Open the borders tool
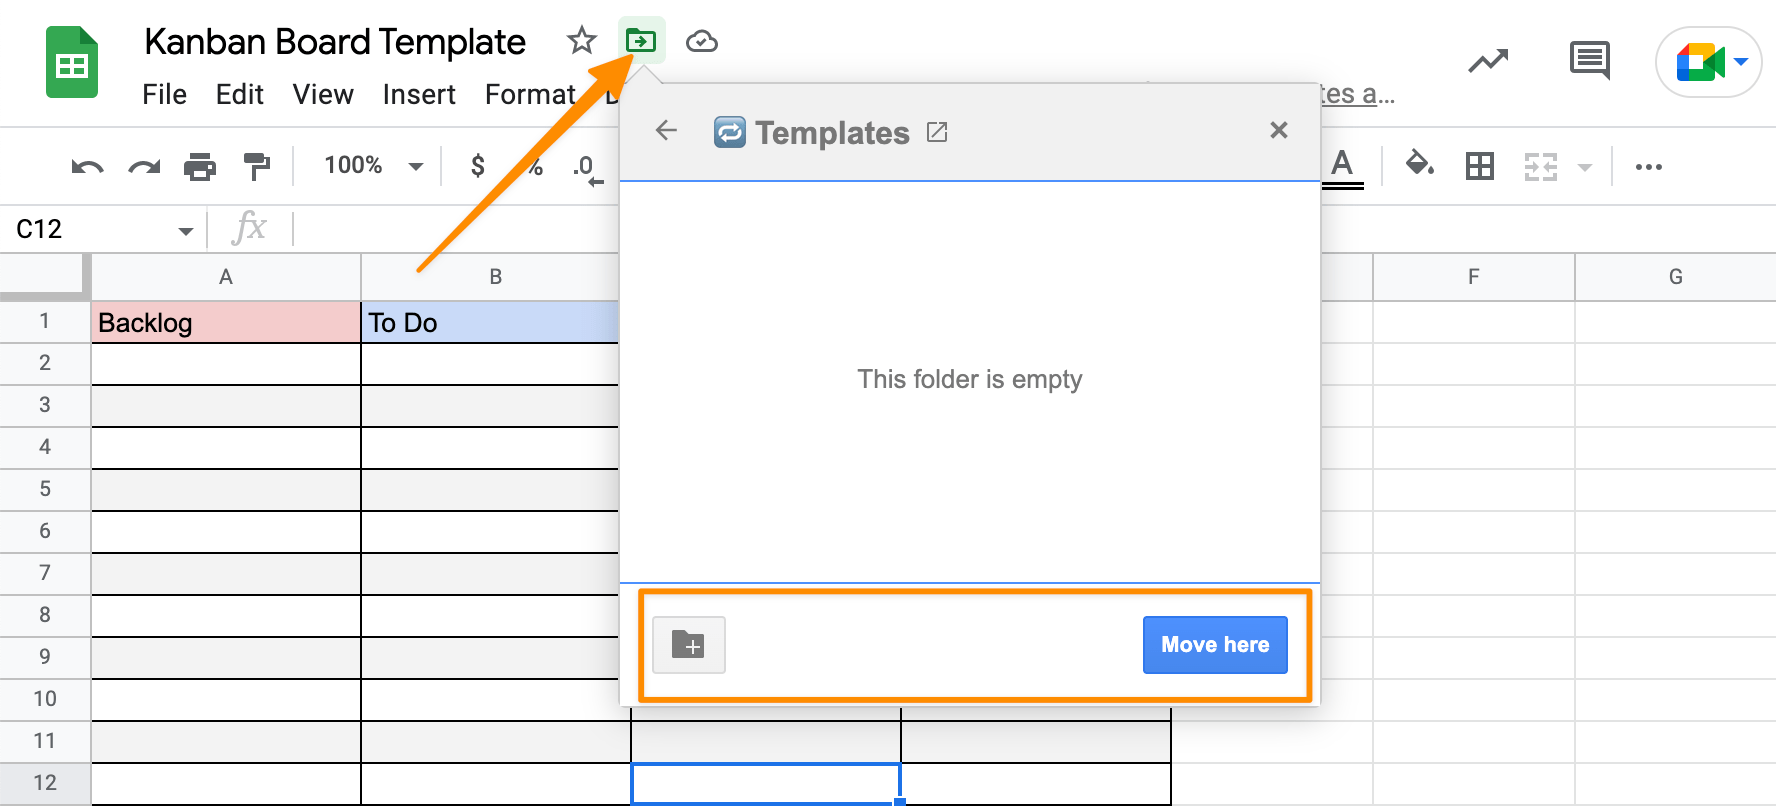The width and height of the screenshot is (1776, 806). [1479, 166]
